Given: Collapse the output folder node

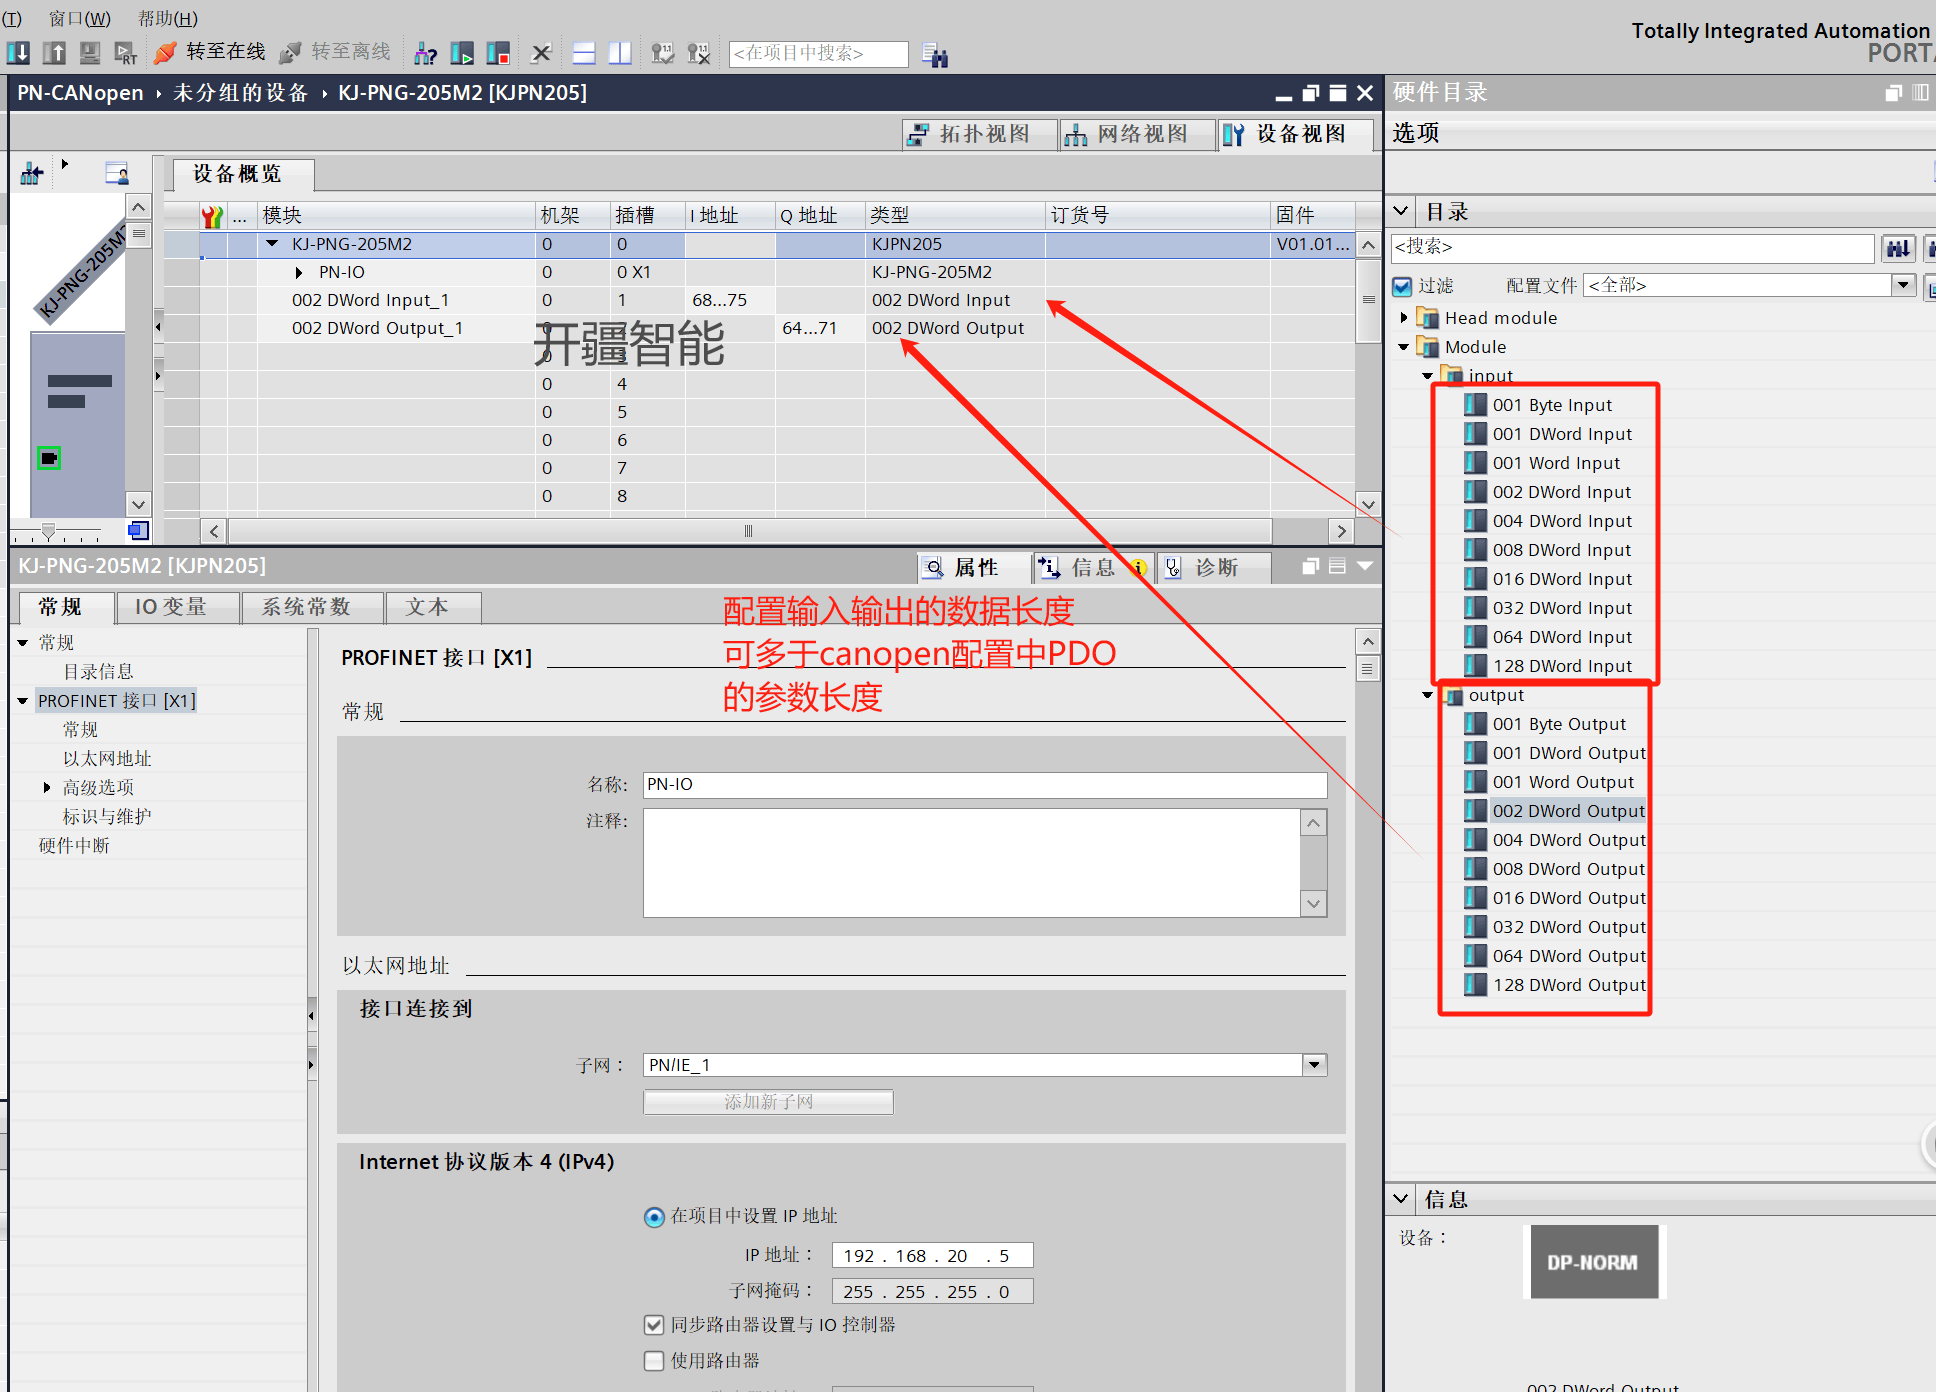Looking at the screenshot, I should 1428,695.
